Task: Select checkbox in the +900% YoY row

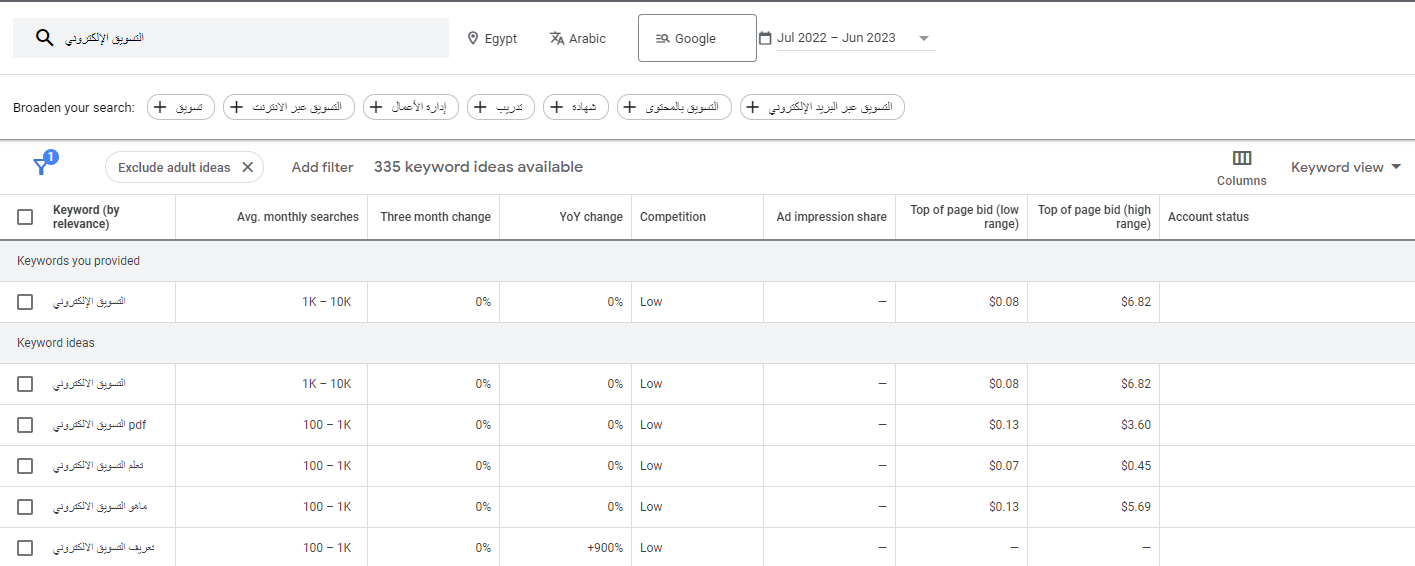Action: 25,548
